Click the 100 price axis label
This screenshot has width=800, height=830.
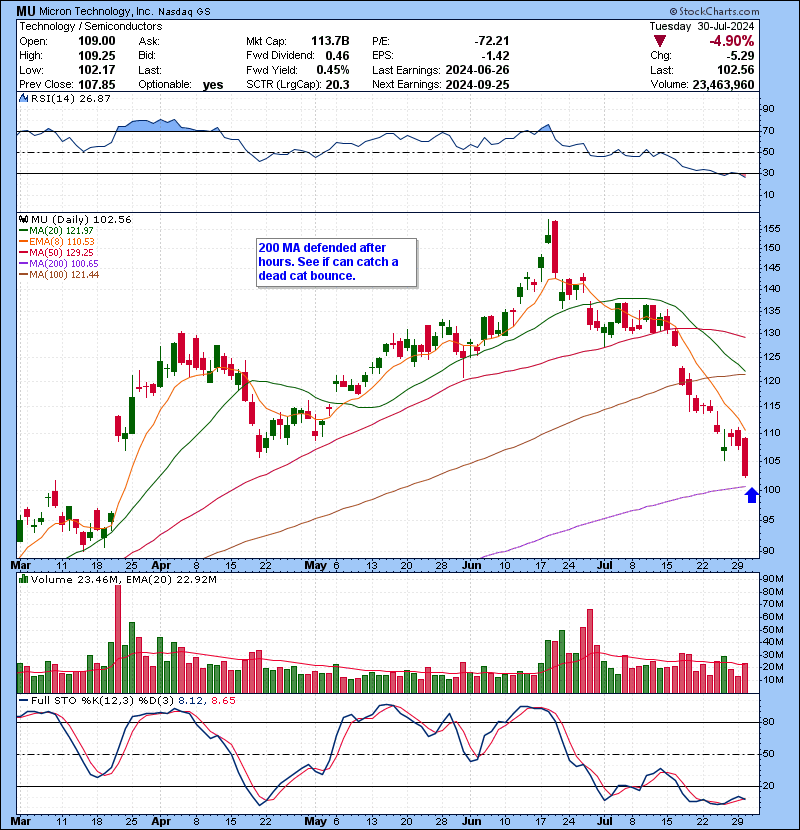click(x=771, y=490)
